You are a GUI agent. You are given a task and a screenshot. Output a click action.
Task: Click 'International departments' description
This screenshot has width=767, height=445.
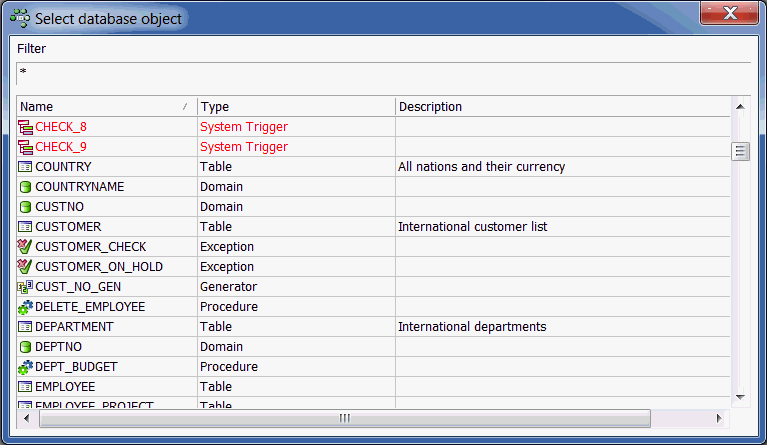coord(472,327)
